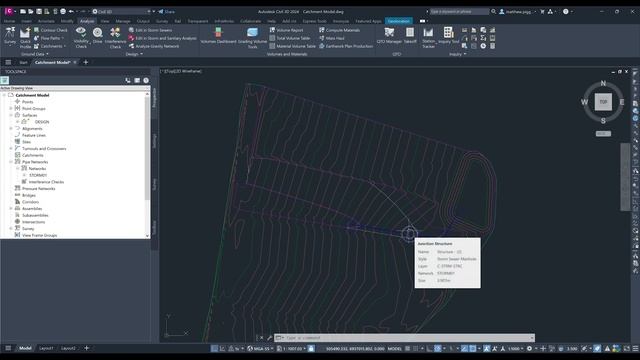Toggle MODEL space button in status bar
The height and width of the screenshot is (360, 640).
[x=395, y=349]
